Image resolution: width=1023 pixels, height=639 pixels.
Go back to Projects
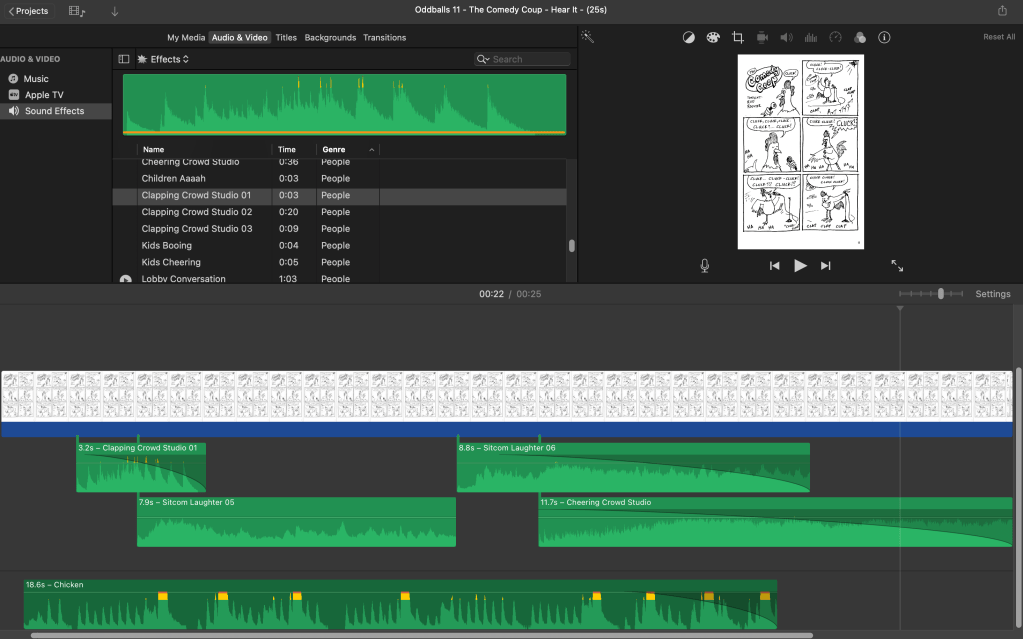[28, 11]
